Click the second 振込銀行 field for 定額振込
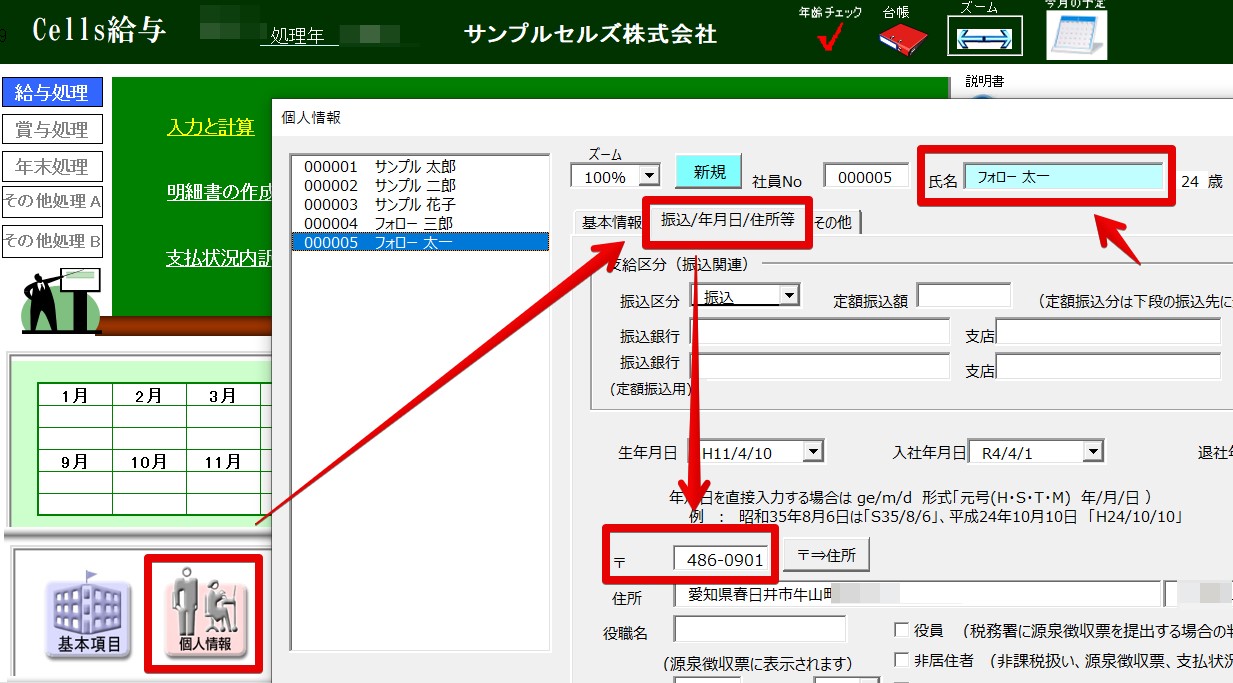1233x683 pixels. point(819,367)
